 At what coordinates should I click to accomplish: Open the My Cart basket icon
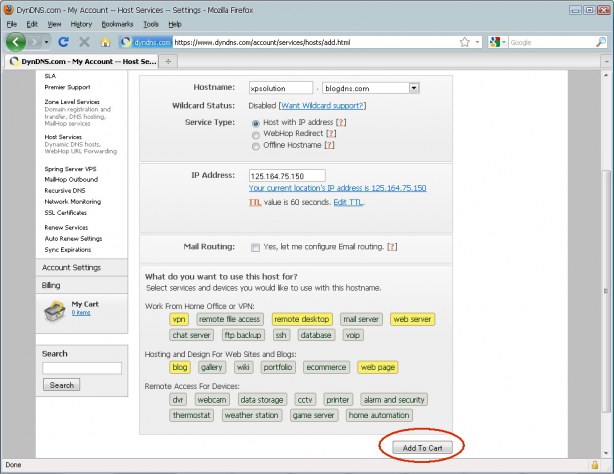[54, 311]
